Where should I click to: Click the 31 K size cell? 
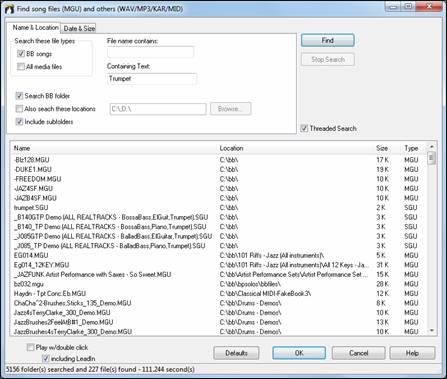coord(382,265)
